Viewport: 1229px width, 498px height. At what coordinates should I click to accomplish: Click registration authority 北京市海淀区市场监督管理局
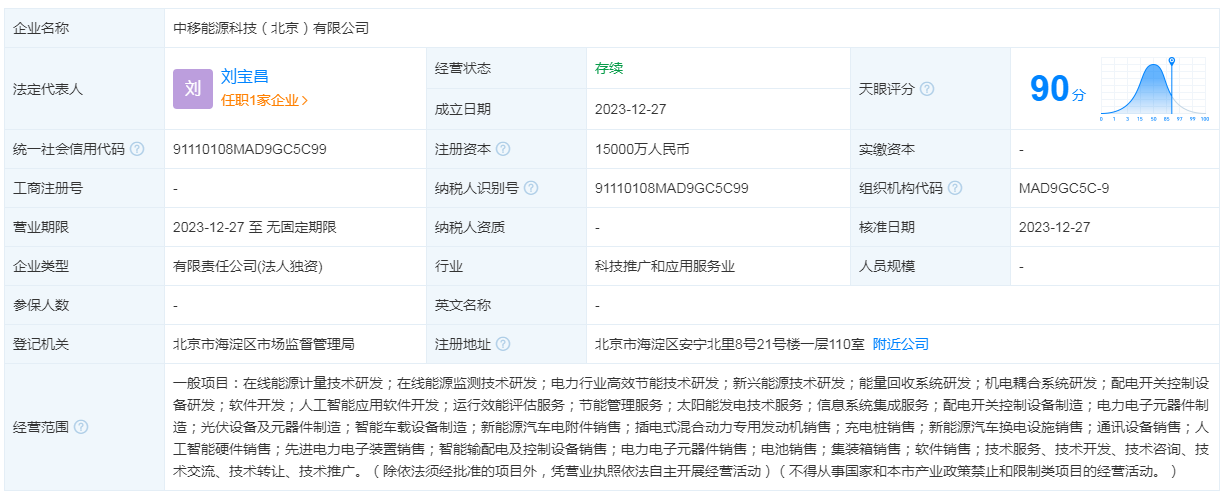click(x=264, y=344)
